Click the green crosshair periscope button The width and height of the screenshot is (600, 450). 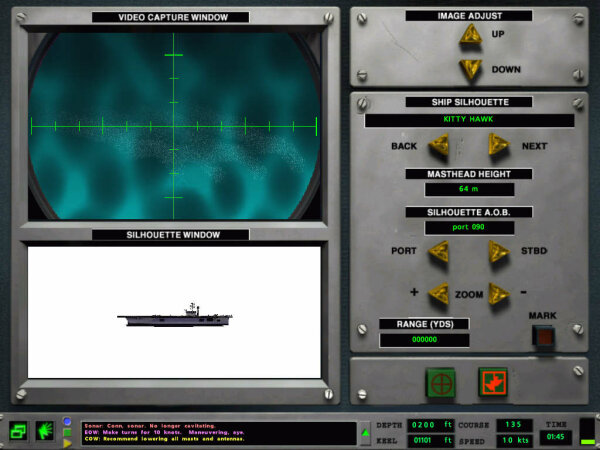pyautogui.click(x=441, y=381)
